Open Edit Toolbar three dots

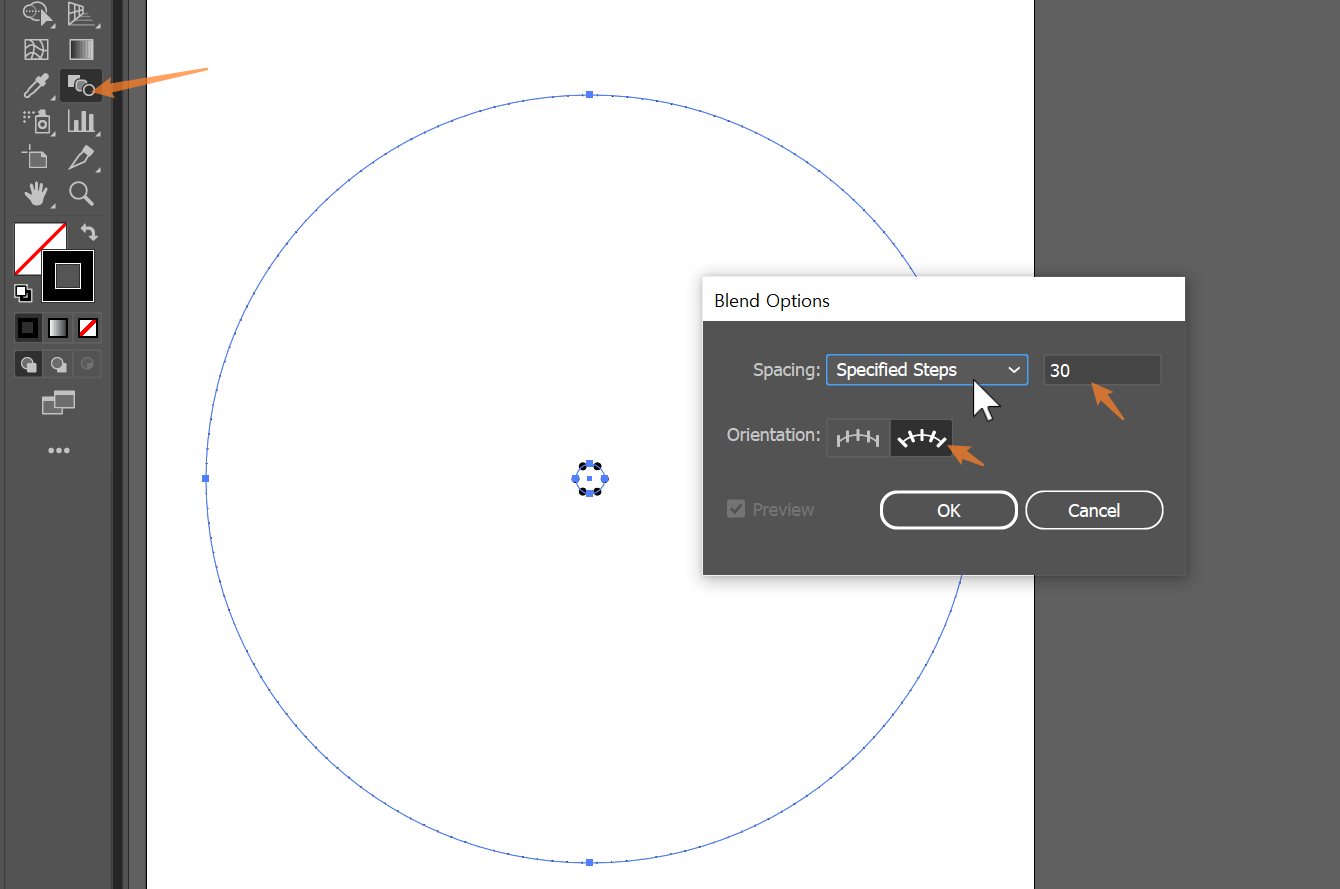pyautogui.click(x=59, y=451)
